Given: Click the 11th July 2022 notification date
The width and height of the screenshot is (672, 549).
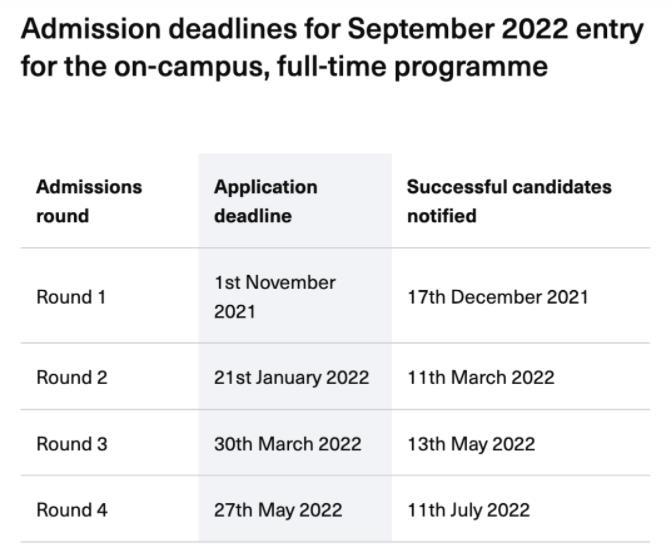Looking at the screenshot, I should pyautogui.click(x=468, y=510).
